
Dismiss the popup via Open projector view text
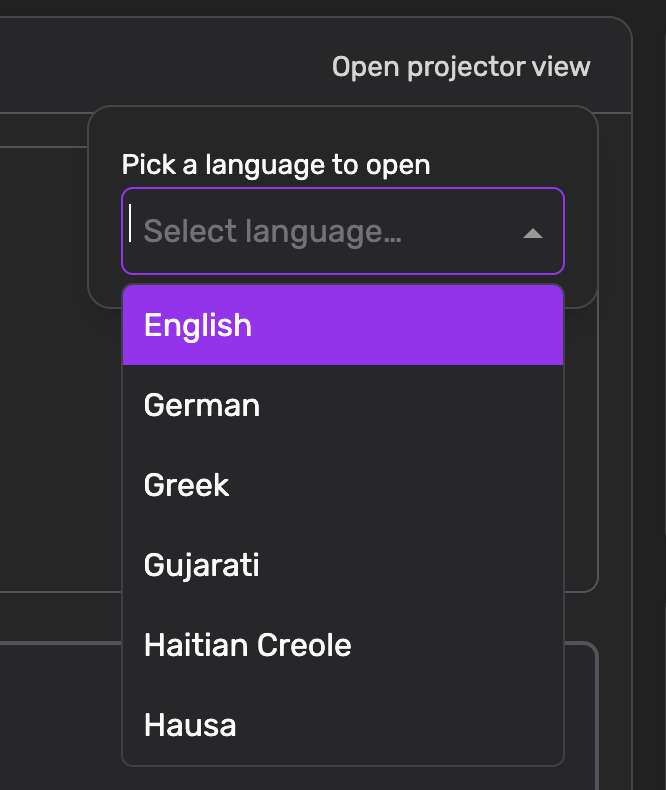pos(460,67)
